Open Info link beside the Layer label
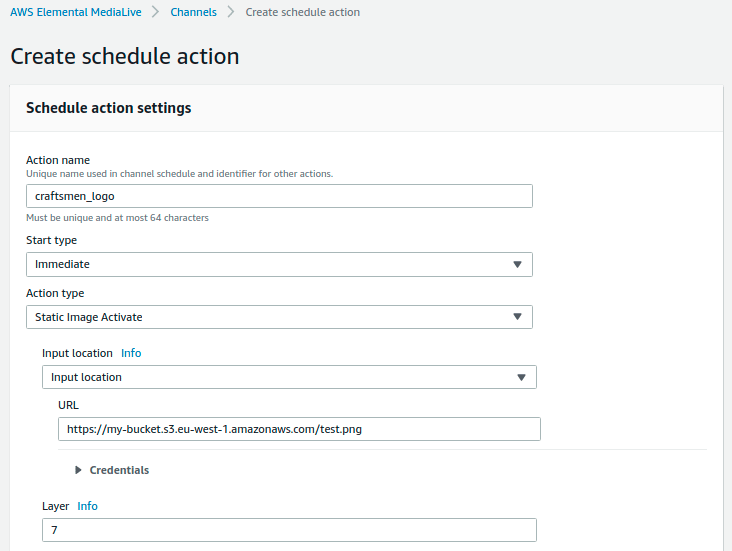The image size is (732, 551). coord(88,506)
